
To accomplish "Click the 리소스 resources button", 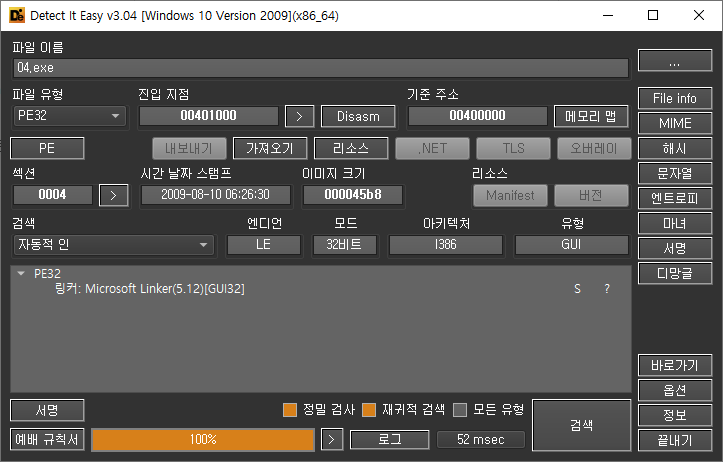I will pos(351,148).
